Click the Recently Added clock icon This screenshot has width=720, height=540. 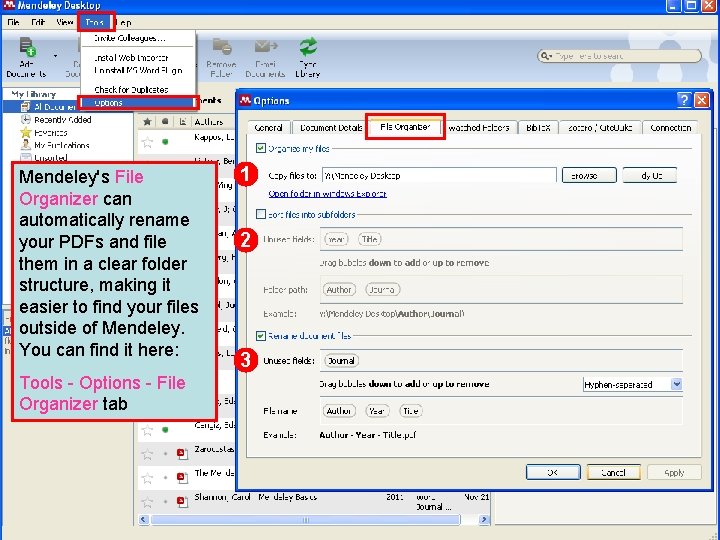point(26,120)
